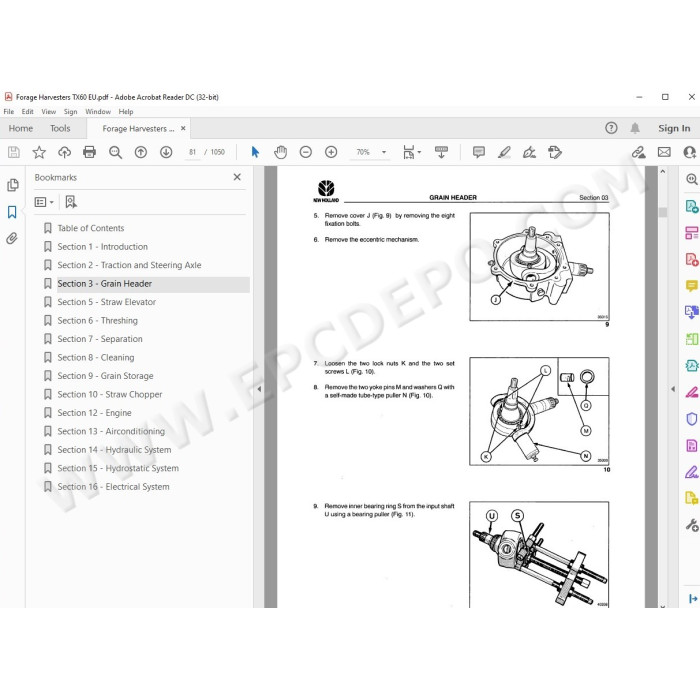The image size is (700, 700).
Task: Open Table of Contents bookmark
Action: [x=91, y=228]
